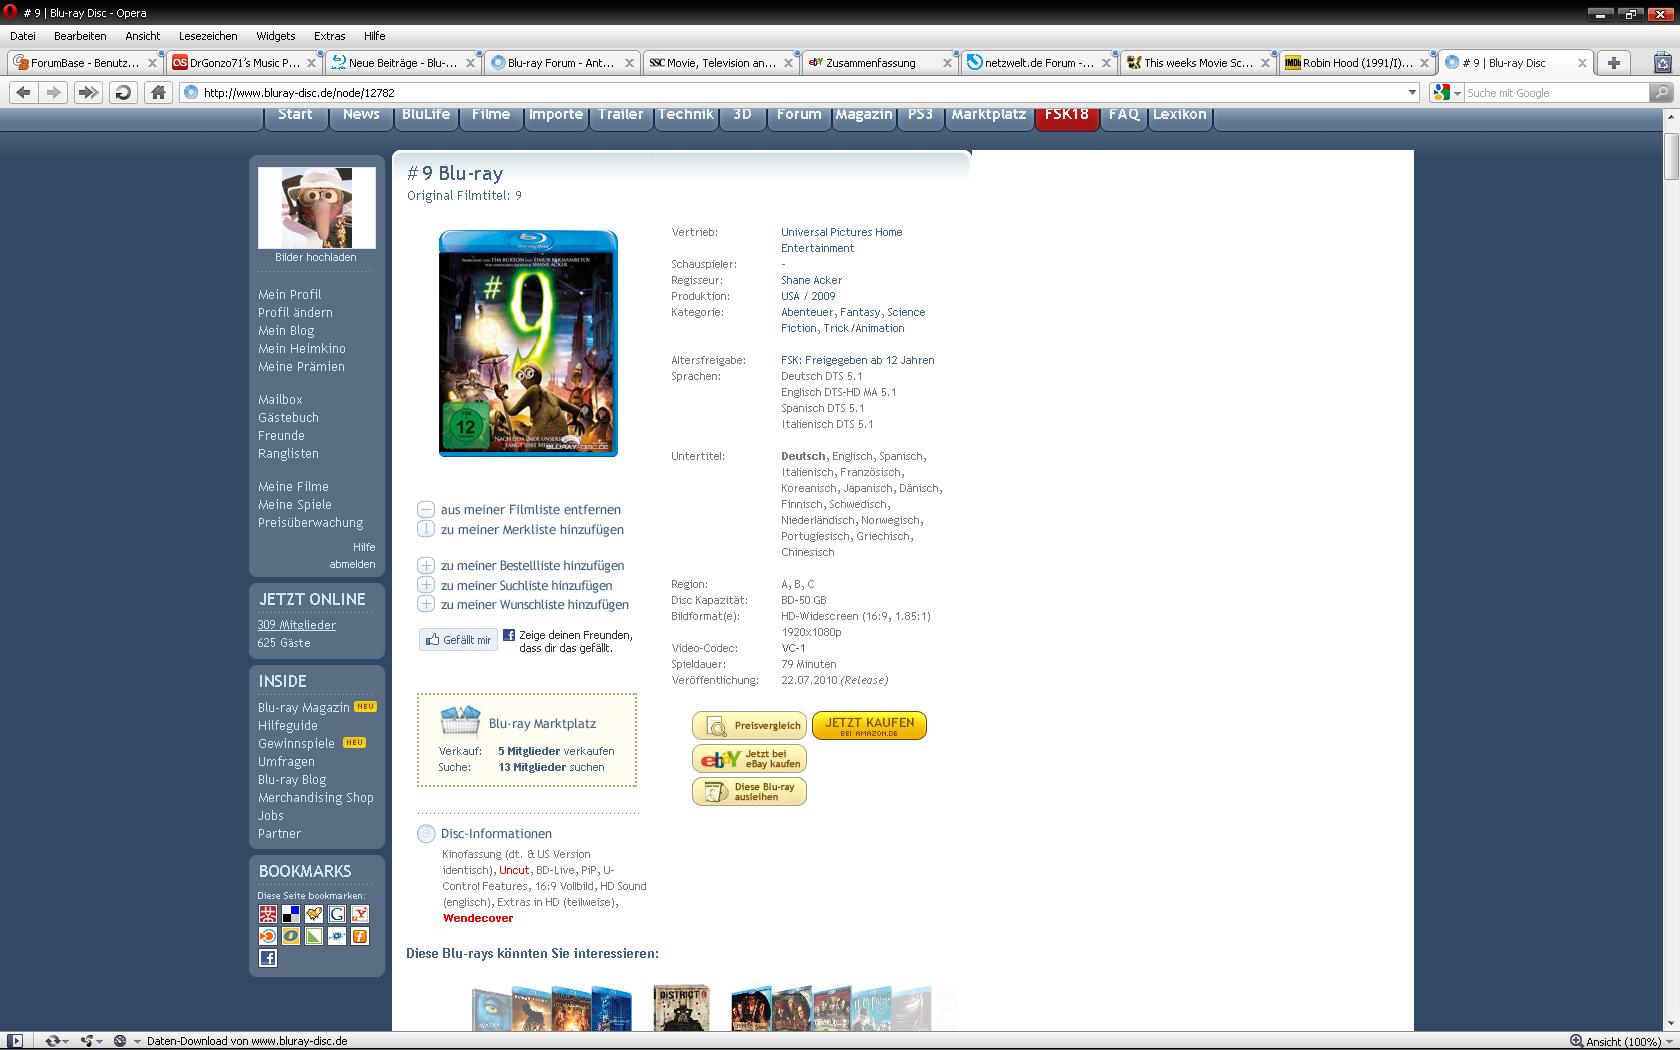This screenshot has width=1680, height=1050.
Task: Click Diese Blu-ray ausleihen button
Action: click(749, 791)
